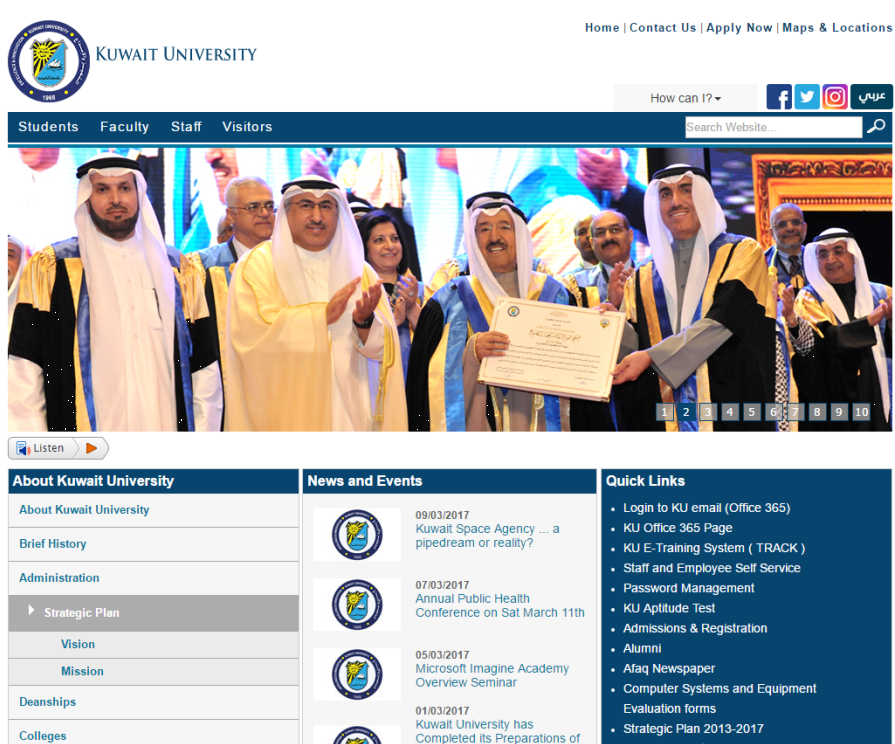This screenshot has height=744, width=895.
Task: Open the Facebook page icon
Action: [779, 96]
